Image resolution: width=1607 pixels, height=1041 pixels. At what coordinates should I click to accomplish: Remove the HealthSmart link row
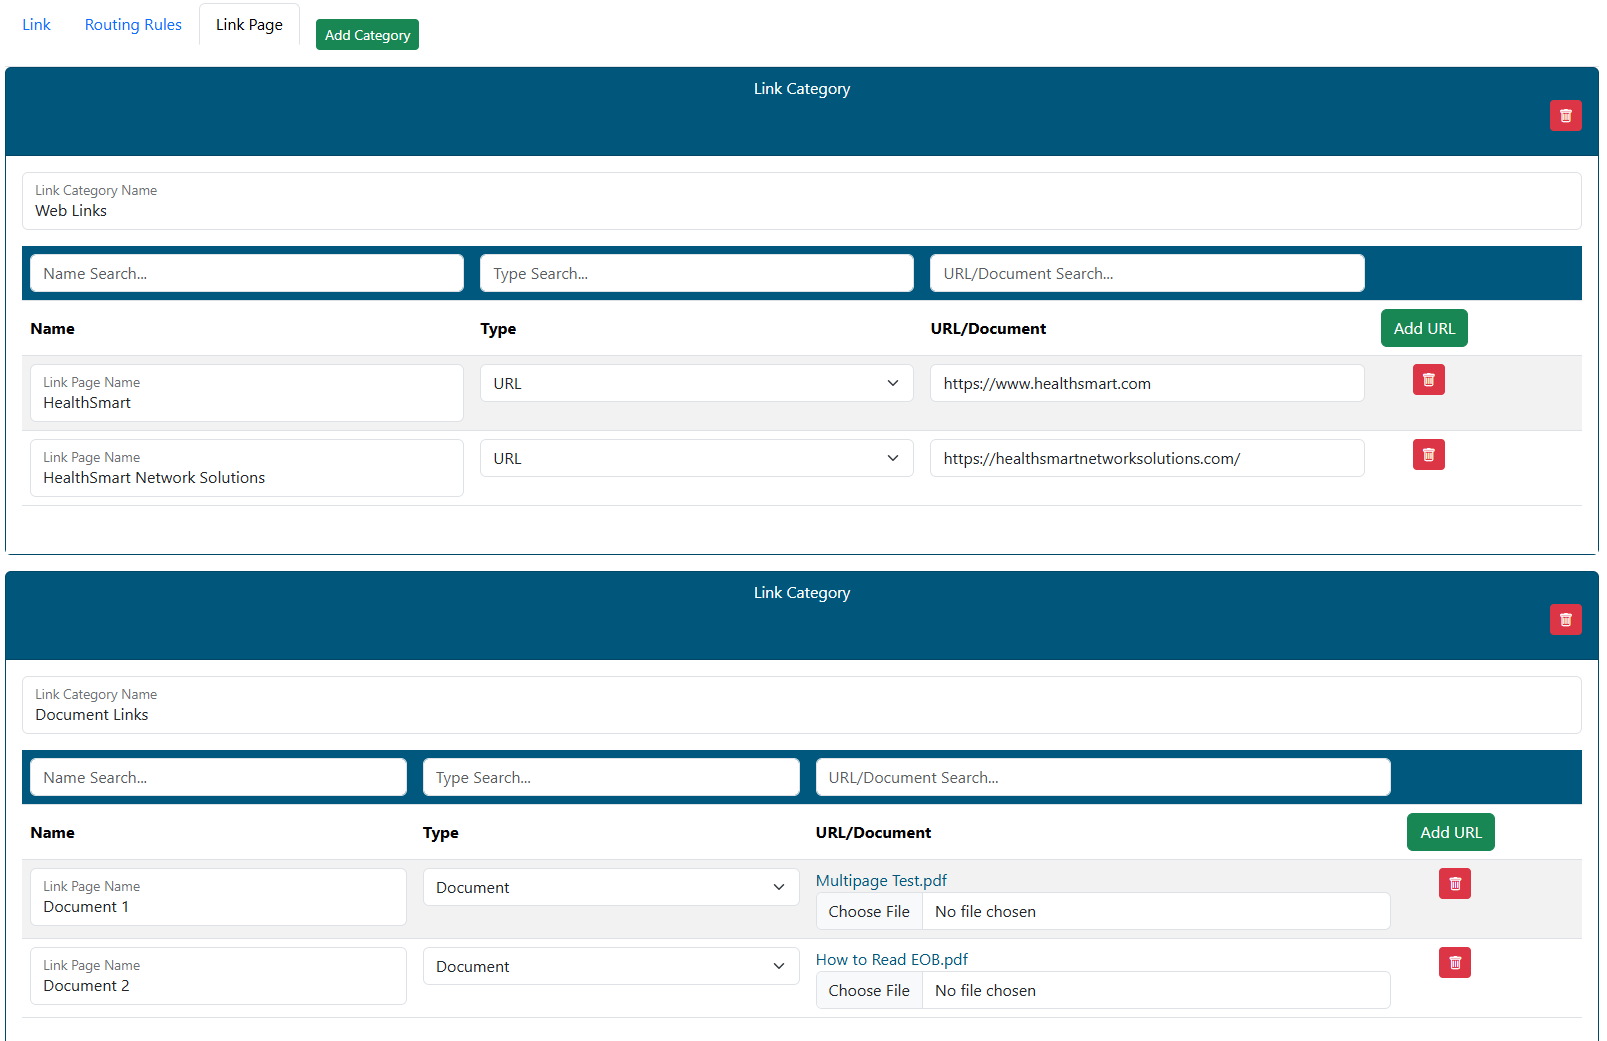point(1428,380)
